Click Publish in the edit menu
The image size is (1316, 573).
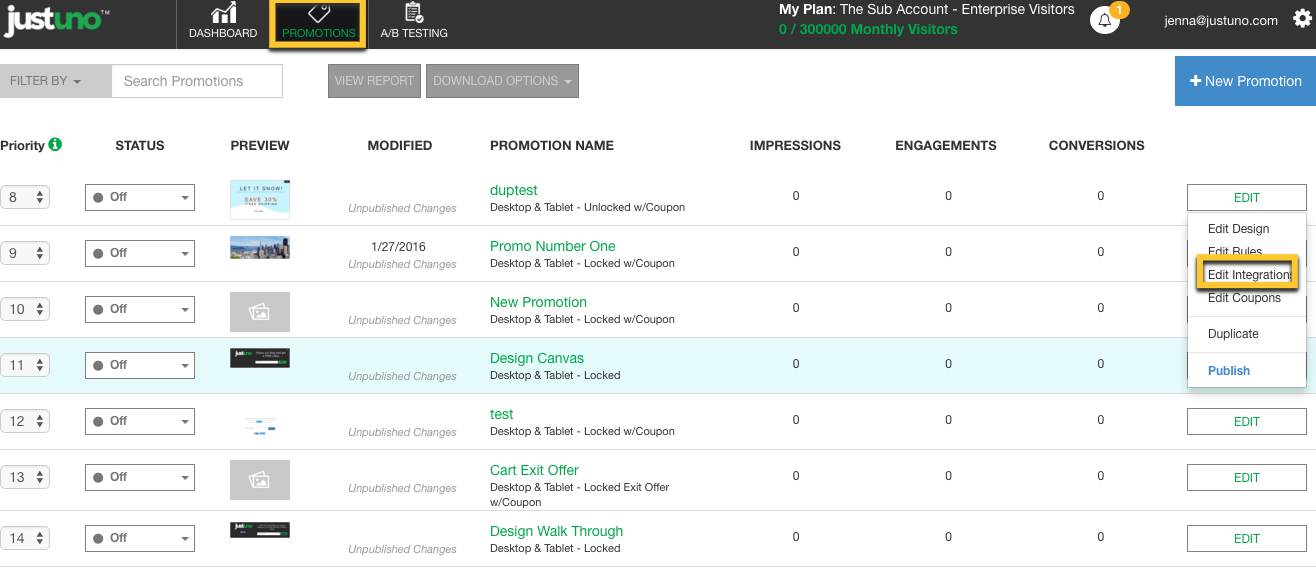(x=1229, y=370)
